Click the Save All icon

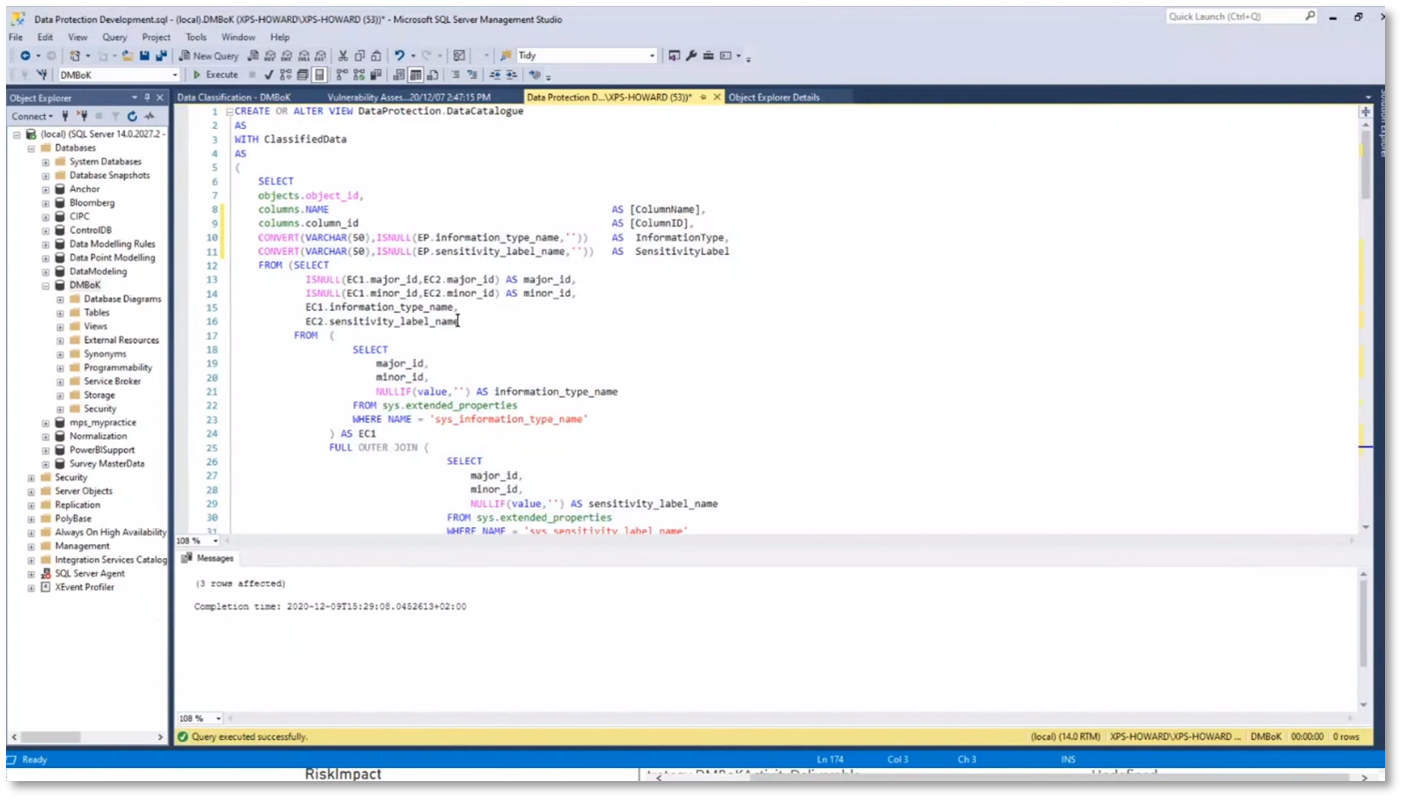point(161,56)
